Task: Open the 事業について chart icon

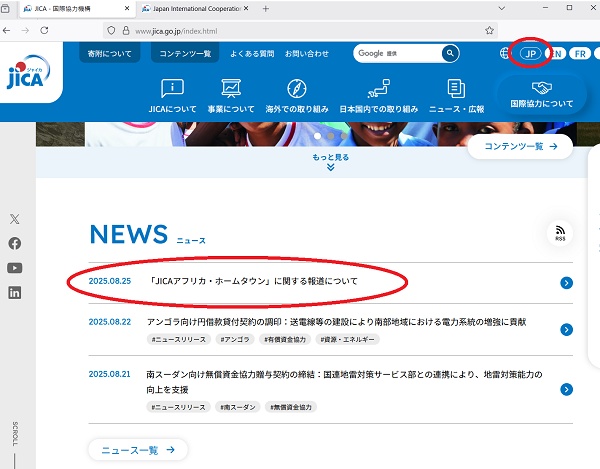Action: point(231,88)
